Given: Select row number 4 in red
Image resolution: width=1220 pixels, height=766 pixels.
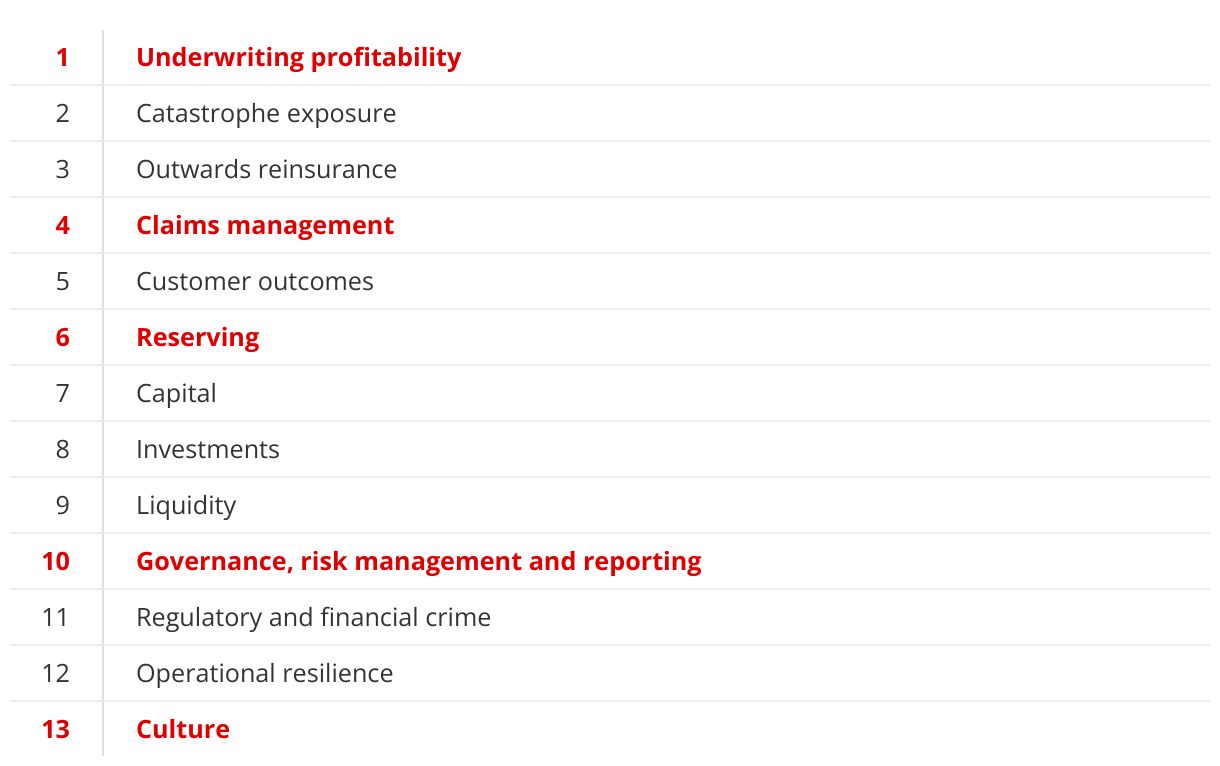Looking at the screenshot, I should tap(63, 225).
